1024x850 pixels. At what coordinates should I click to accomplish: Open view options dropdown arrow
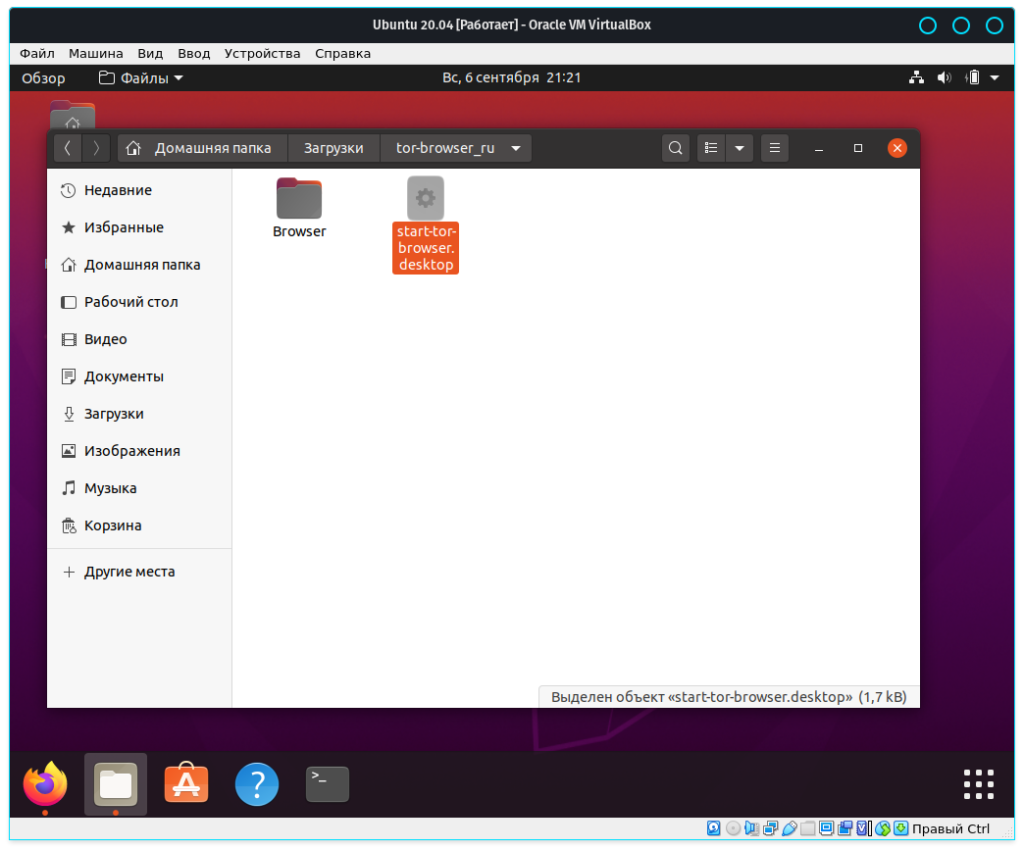[x=739, y=148]
